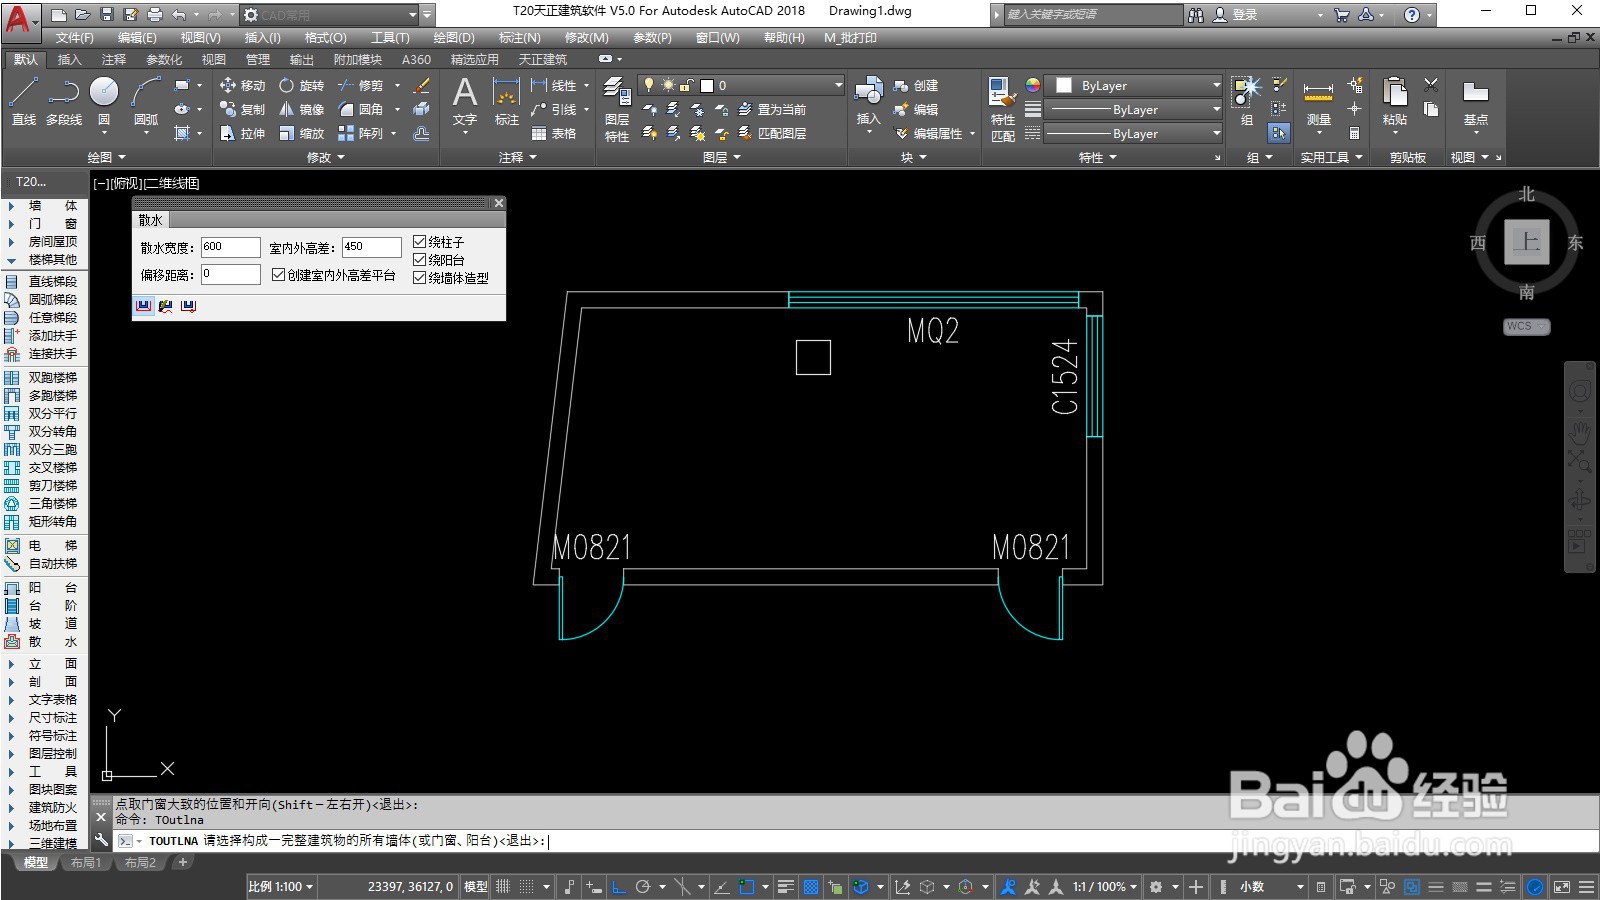Viewport: 1600px width, 900px height.
Task: Open the ByLayer color dropdown
Action: [1134, 85]
